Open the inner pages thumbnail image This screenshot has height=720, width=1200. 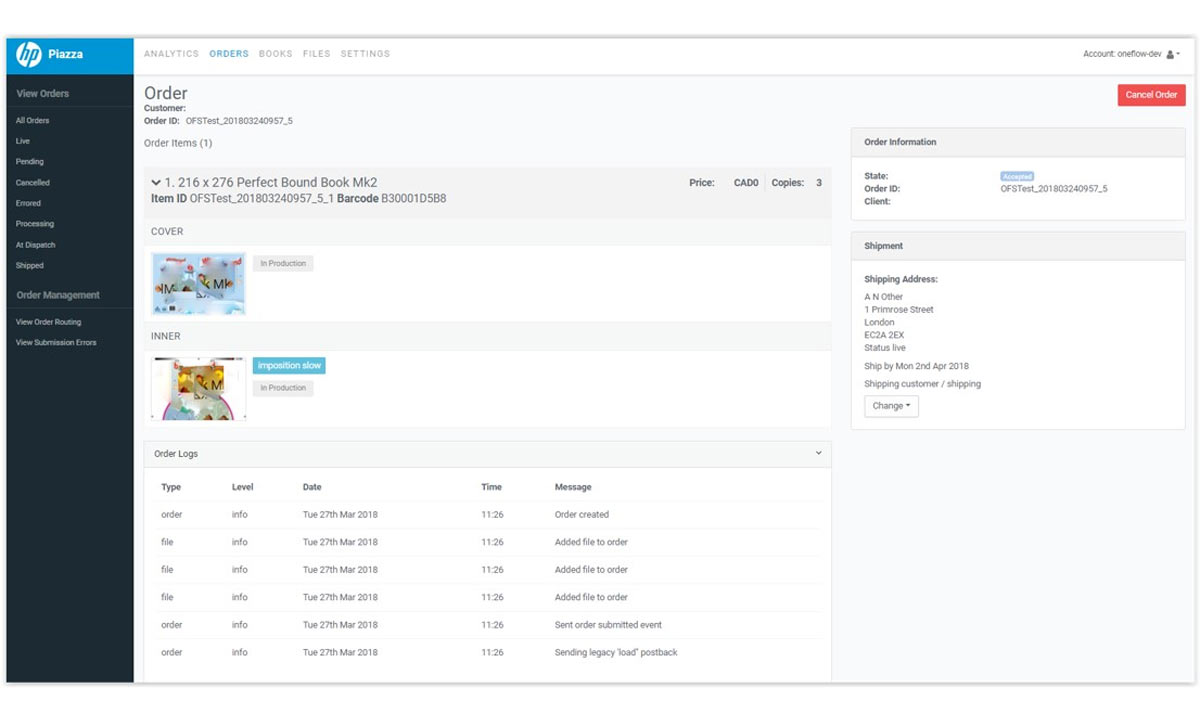tap(198, 388)
